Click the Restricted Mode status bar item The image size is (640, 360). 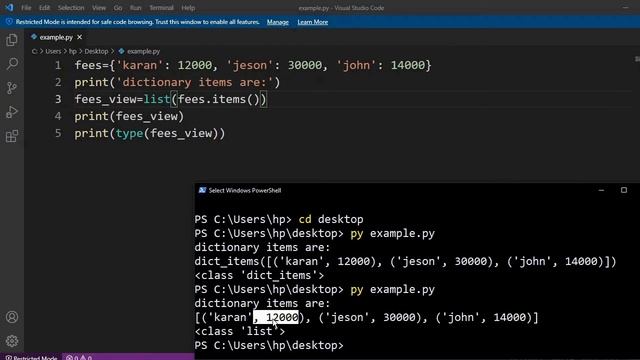coord(31,358)
